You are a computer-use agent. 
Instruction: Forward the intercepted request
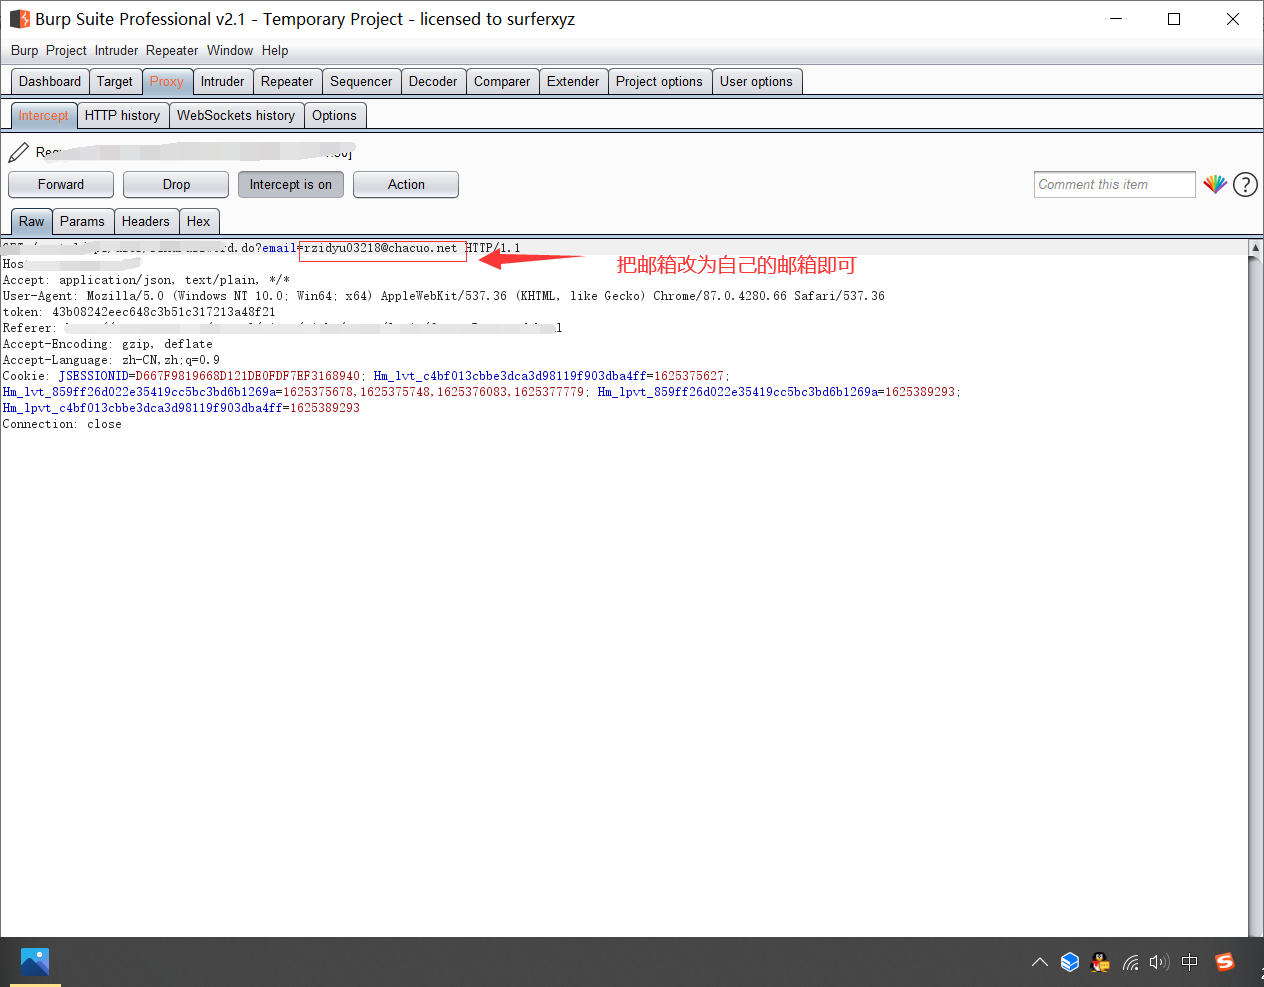click(x=61, y=184)
